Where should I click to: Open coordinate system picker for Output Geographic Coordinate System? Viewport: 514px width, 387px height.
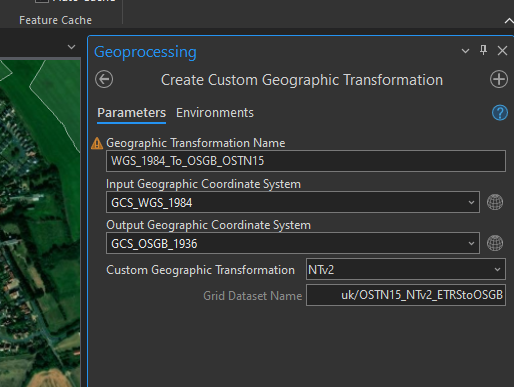(495, 243)
